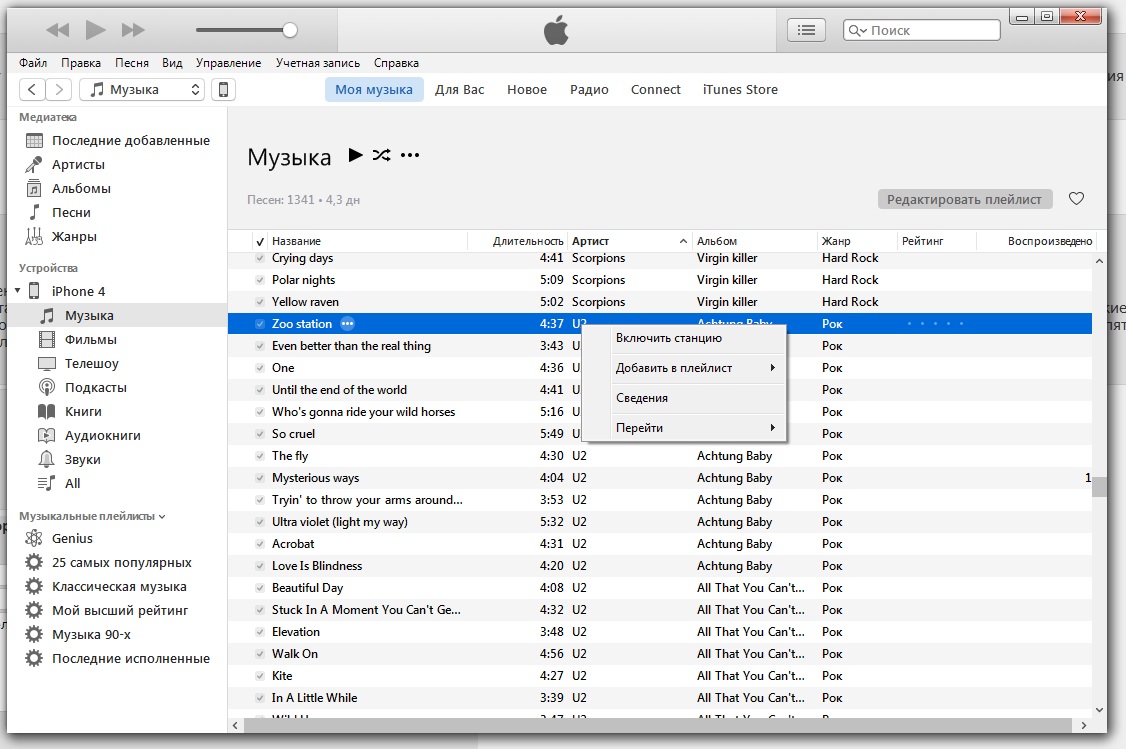Open the Управление menu
Viewport: 1126px width, 749px height.
(x=228, y=63)
